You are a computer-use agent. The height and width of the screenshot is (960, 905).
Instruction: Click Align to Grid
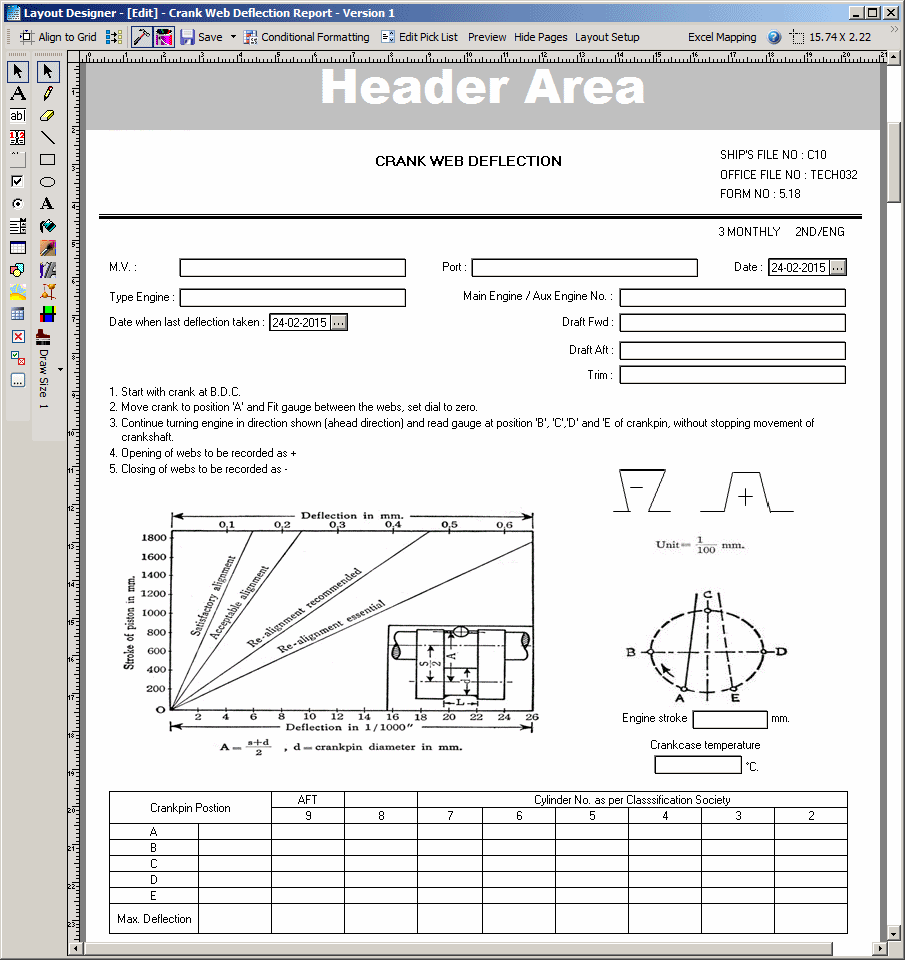point(58,37)
